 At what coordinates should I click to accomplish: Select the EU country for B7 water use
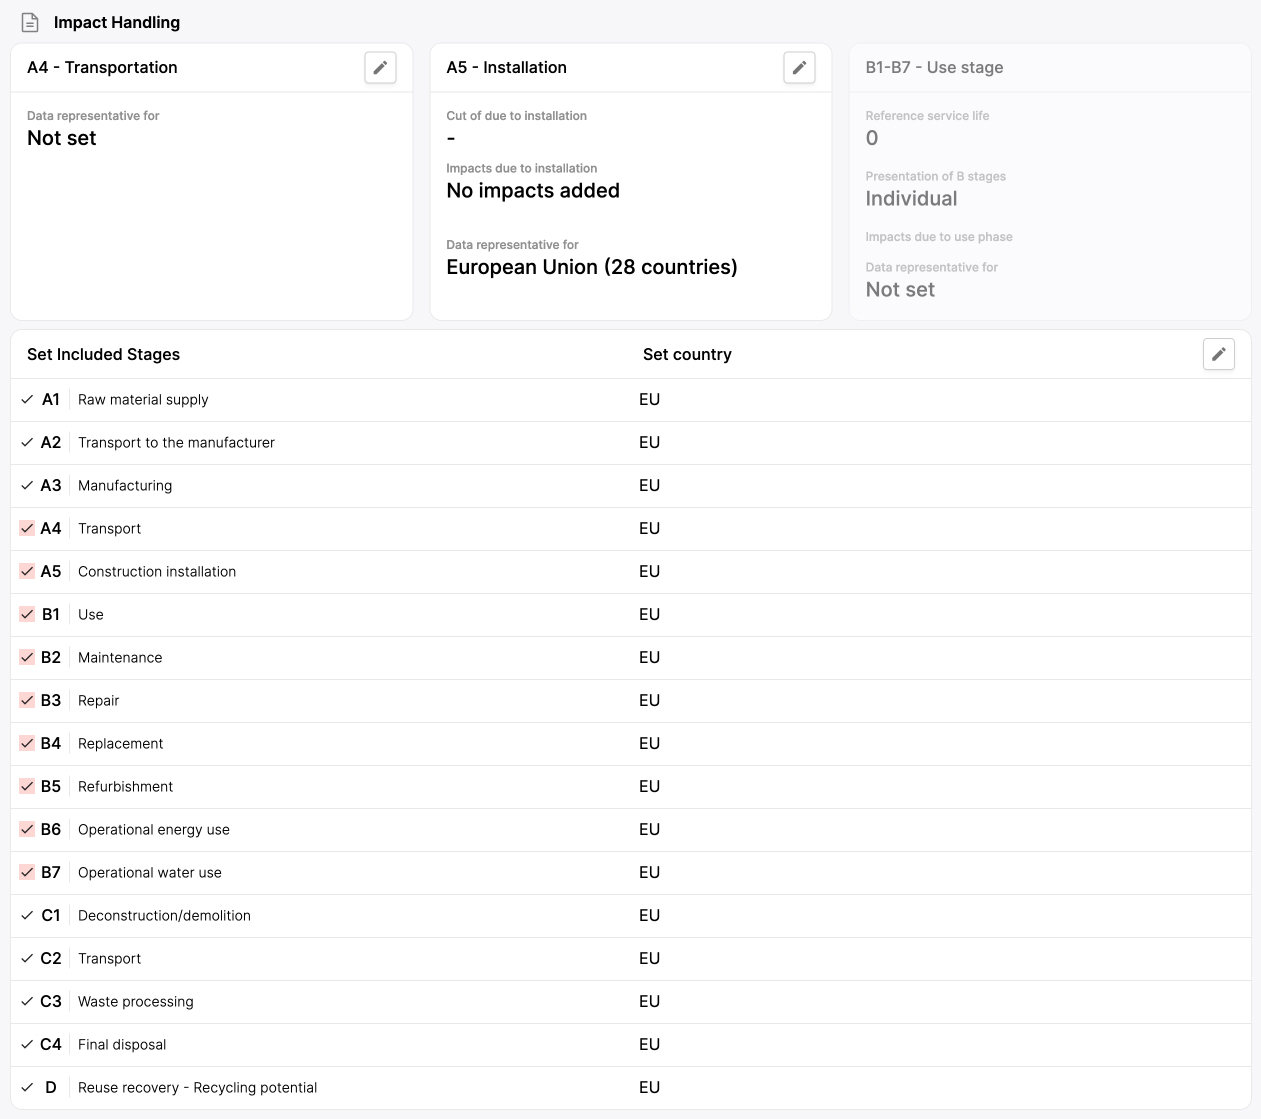649,872
